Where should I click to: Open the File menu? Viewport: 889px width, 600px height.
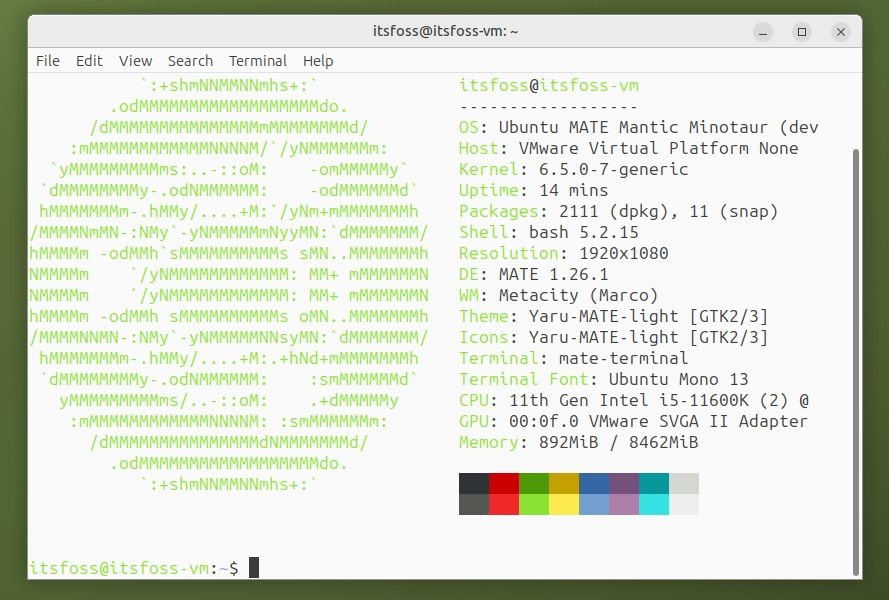(x=47, y=61)
